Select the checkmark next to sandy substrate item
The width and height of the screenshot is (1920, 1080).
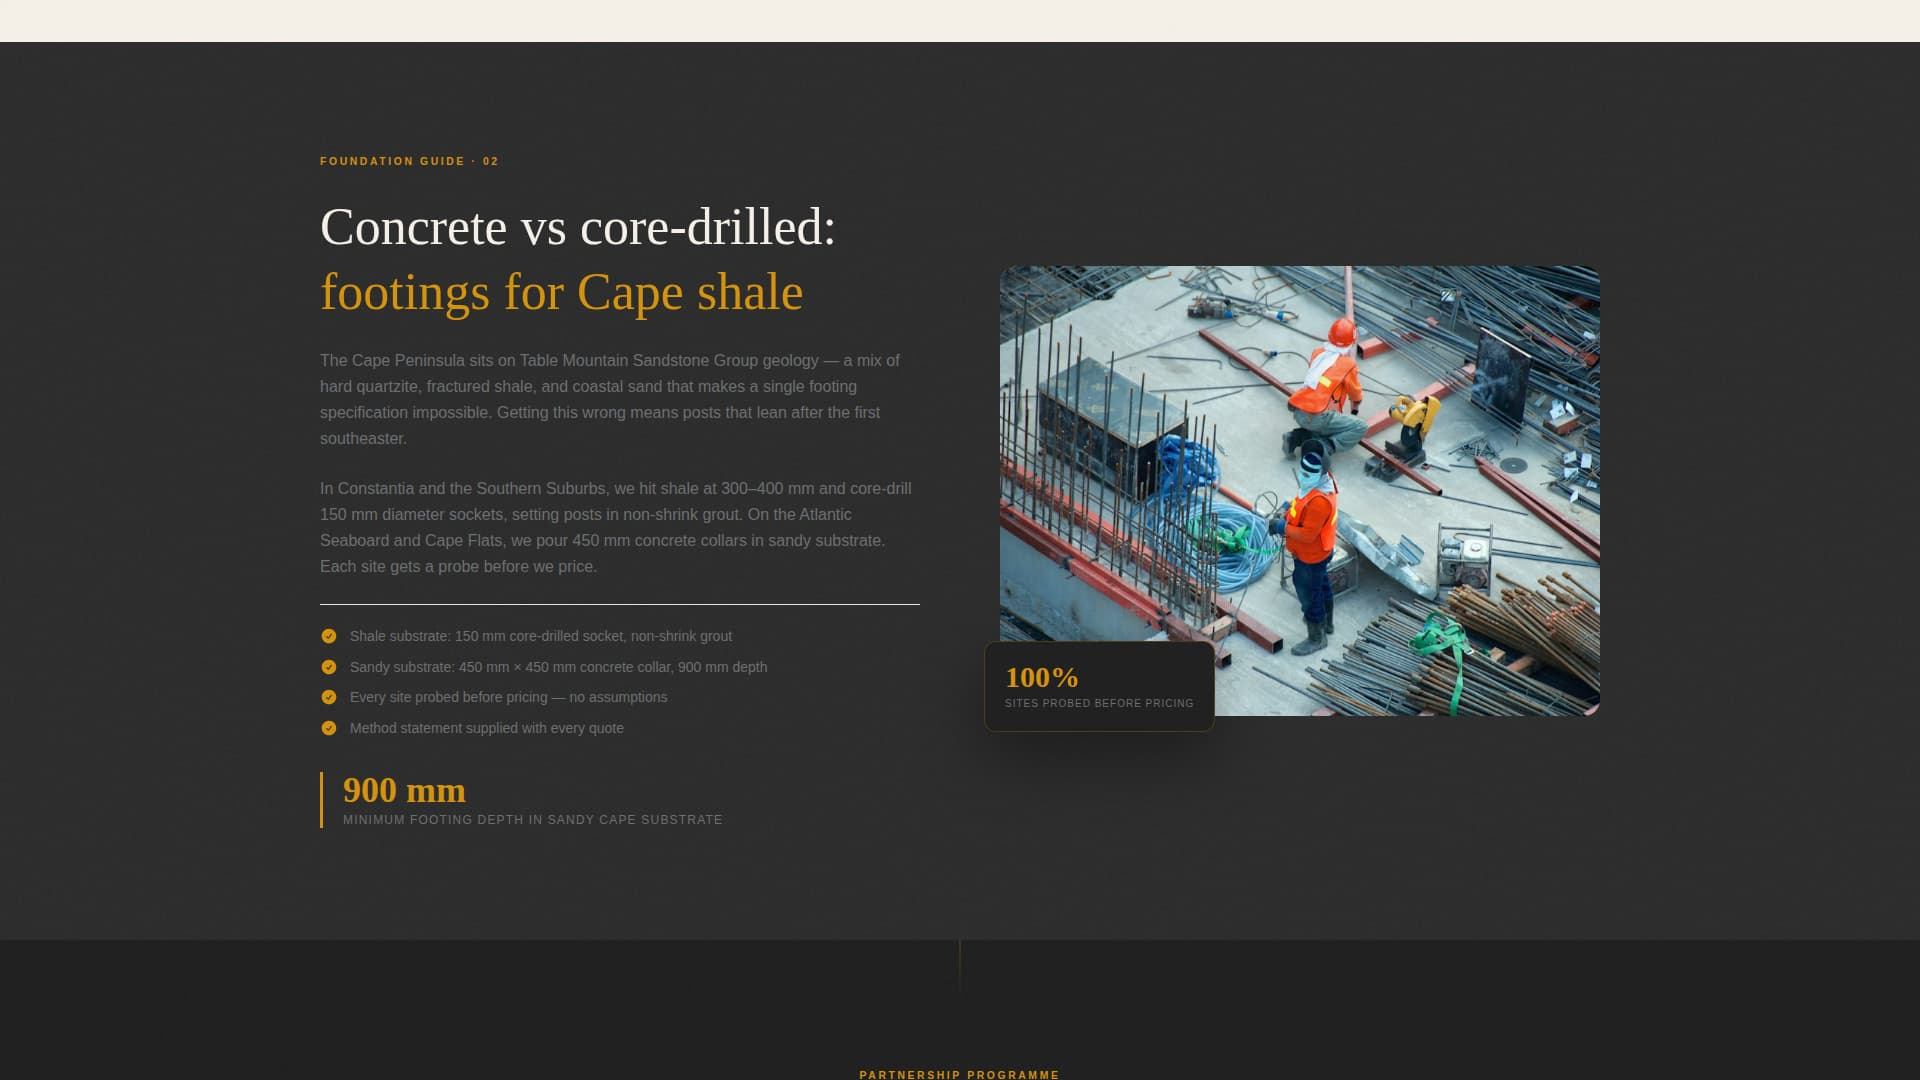(x=329, y=666)
